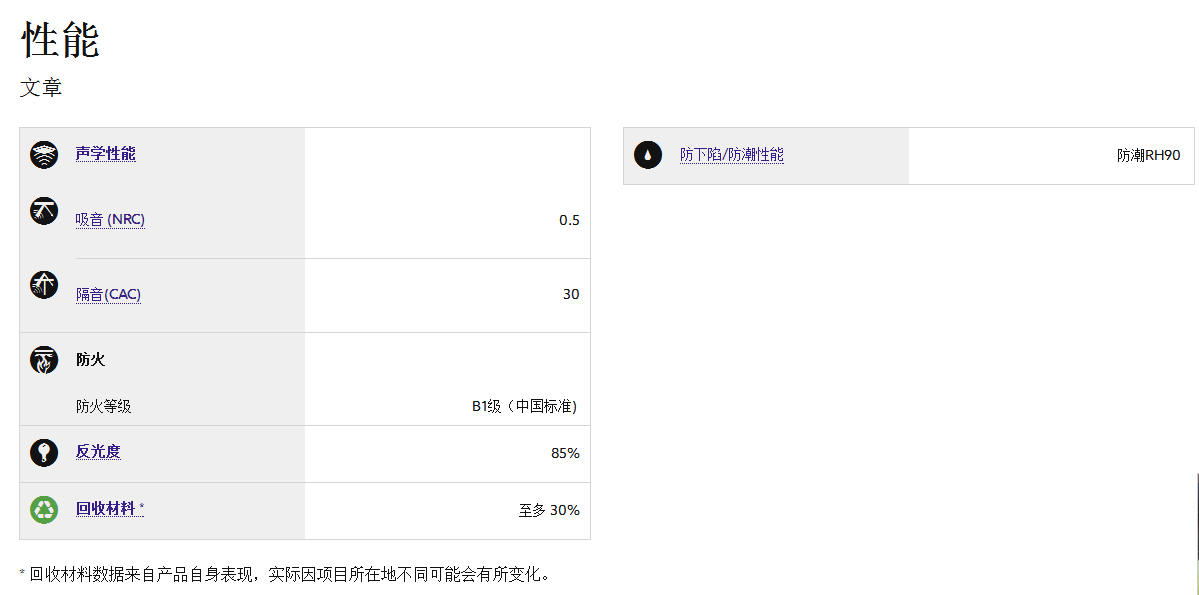
Task: Click the 文章 subtitle text
Action: pos(41,88)
